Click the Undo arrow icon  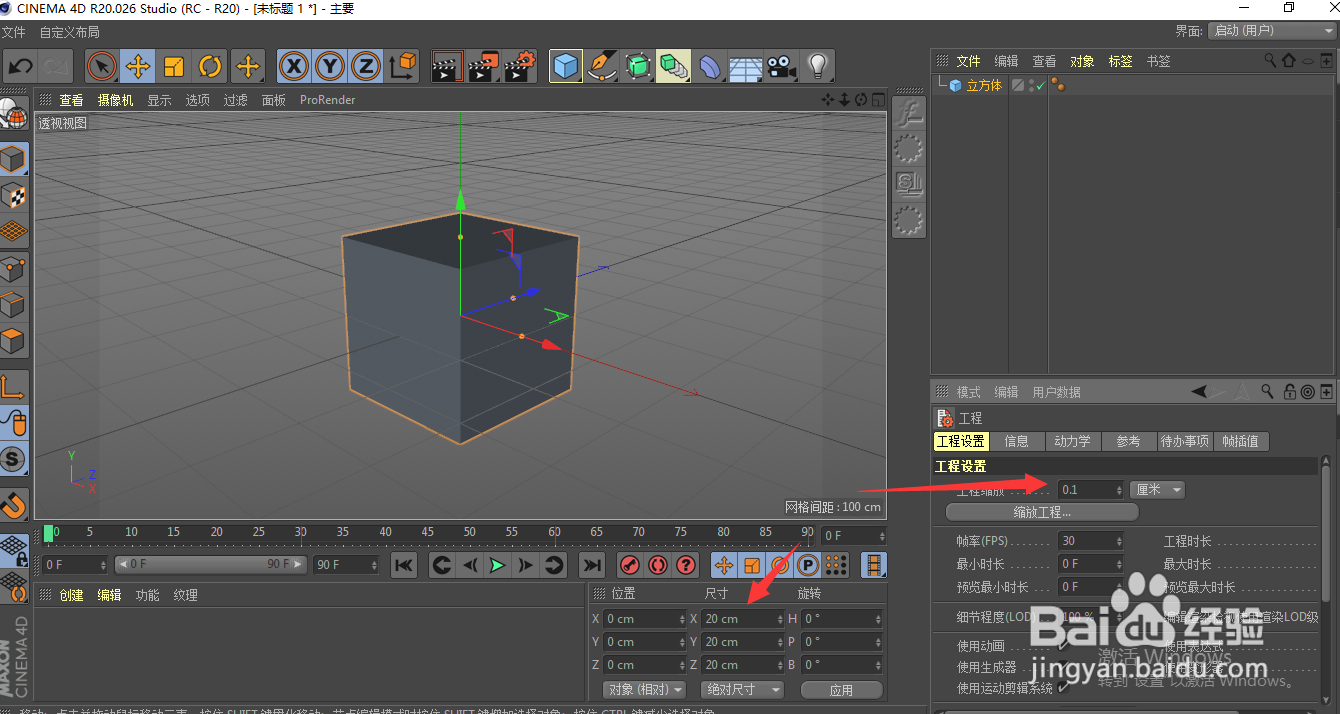coord(20,66)
